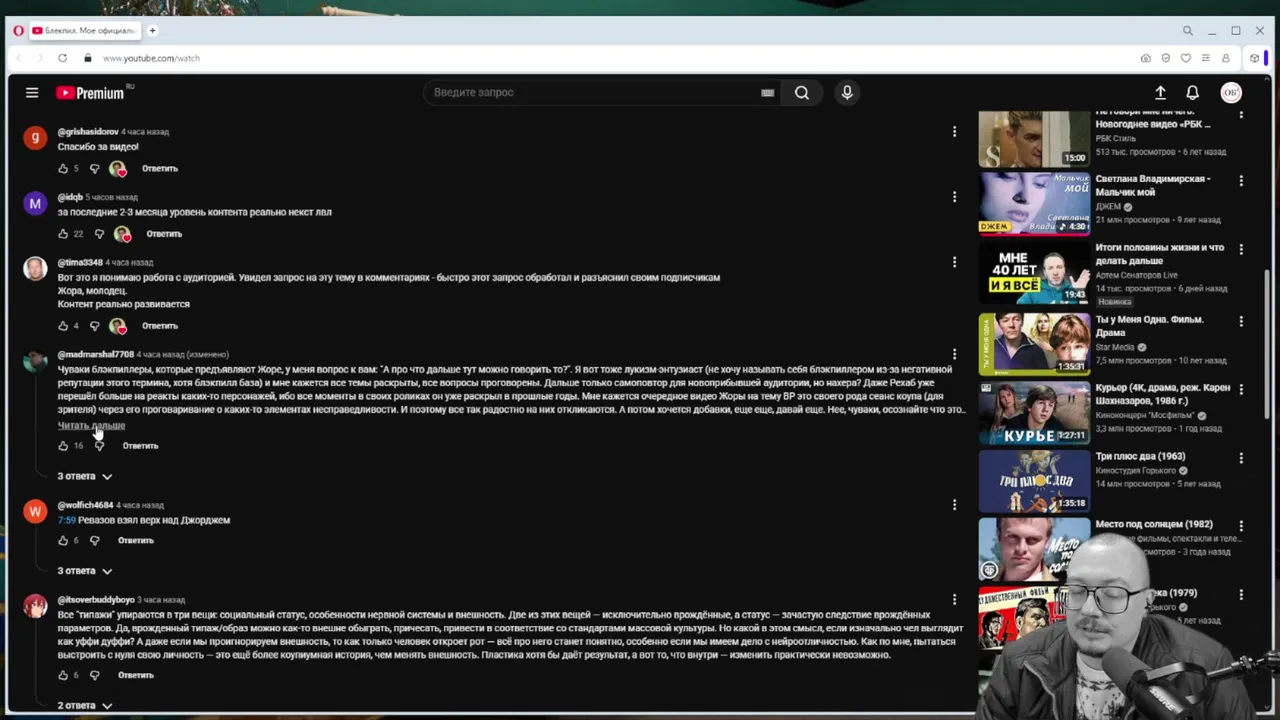Image resolution: width=1280 pixels, height=720 pixels.
Task: Open @tima3348 profile avatar
Action: pos(35,269)
